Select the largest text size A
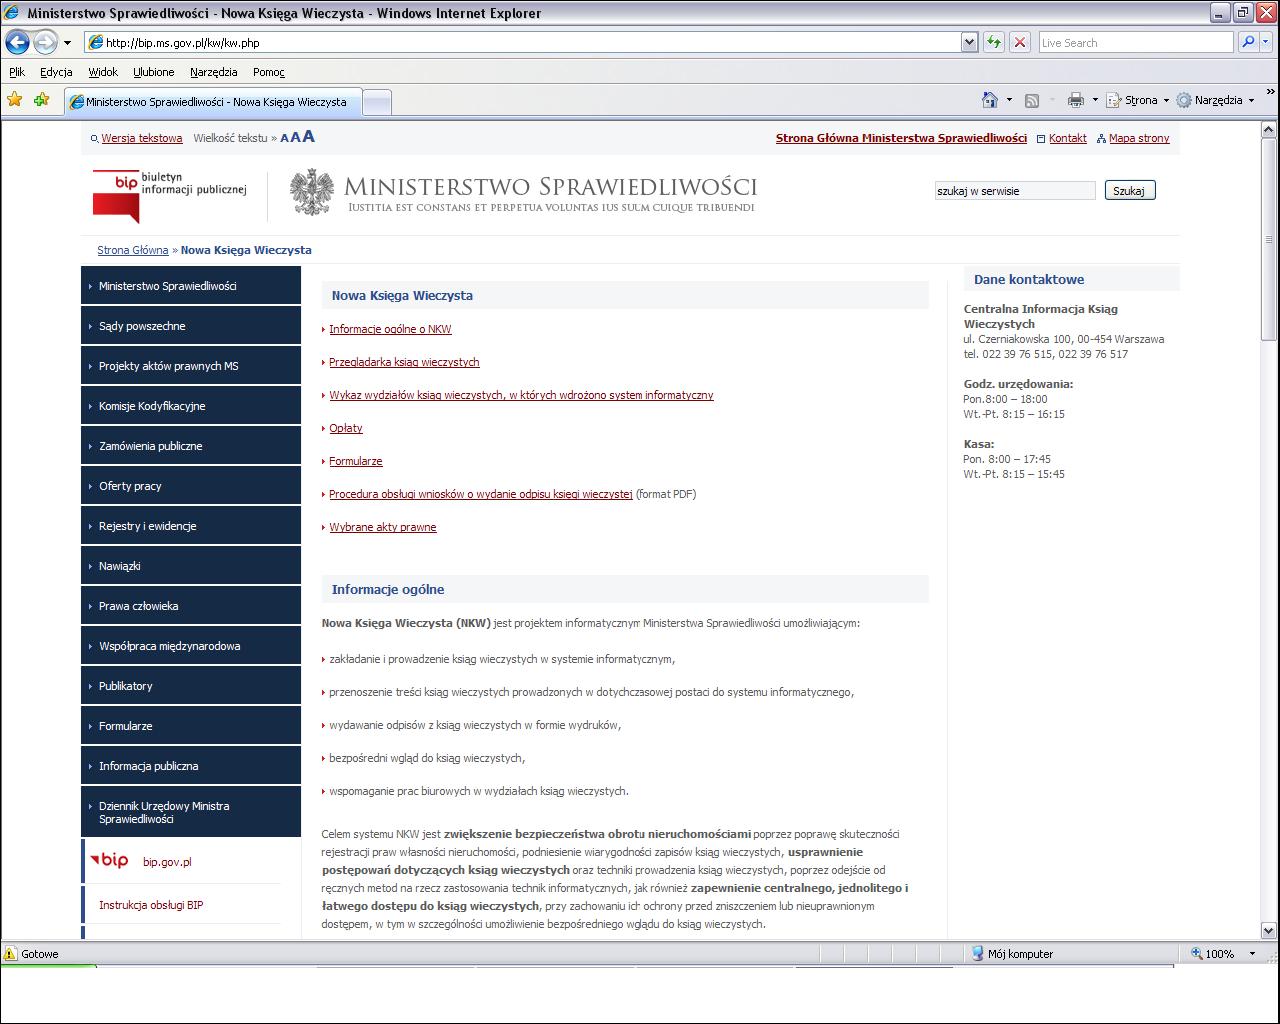This screenshot has height=1024, width=1280. [308, 136]
